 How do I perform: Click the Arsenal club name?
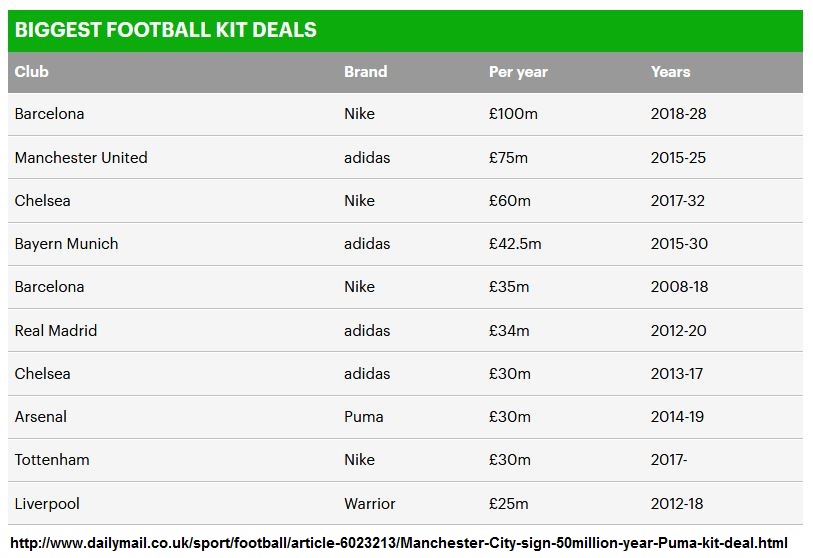[x=41, y=417]
